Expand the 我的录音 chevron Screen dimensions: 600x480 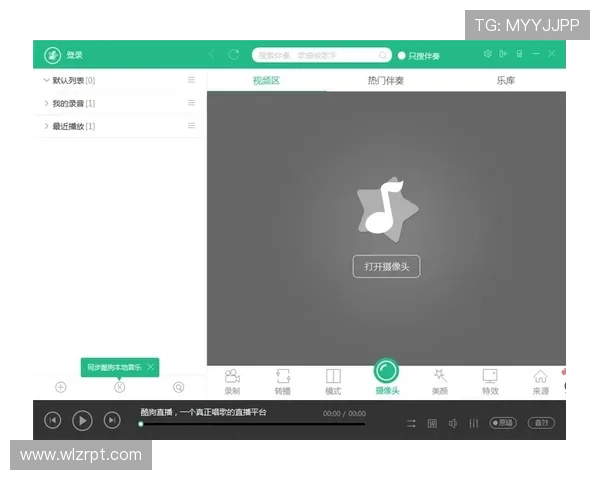(x=46, y=103)
